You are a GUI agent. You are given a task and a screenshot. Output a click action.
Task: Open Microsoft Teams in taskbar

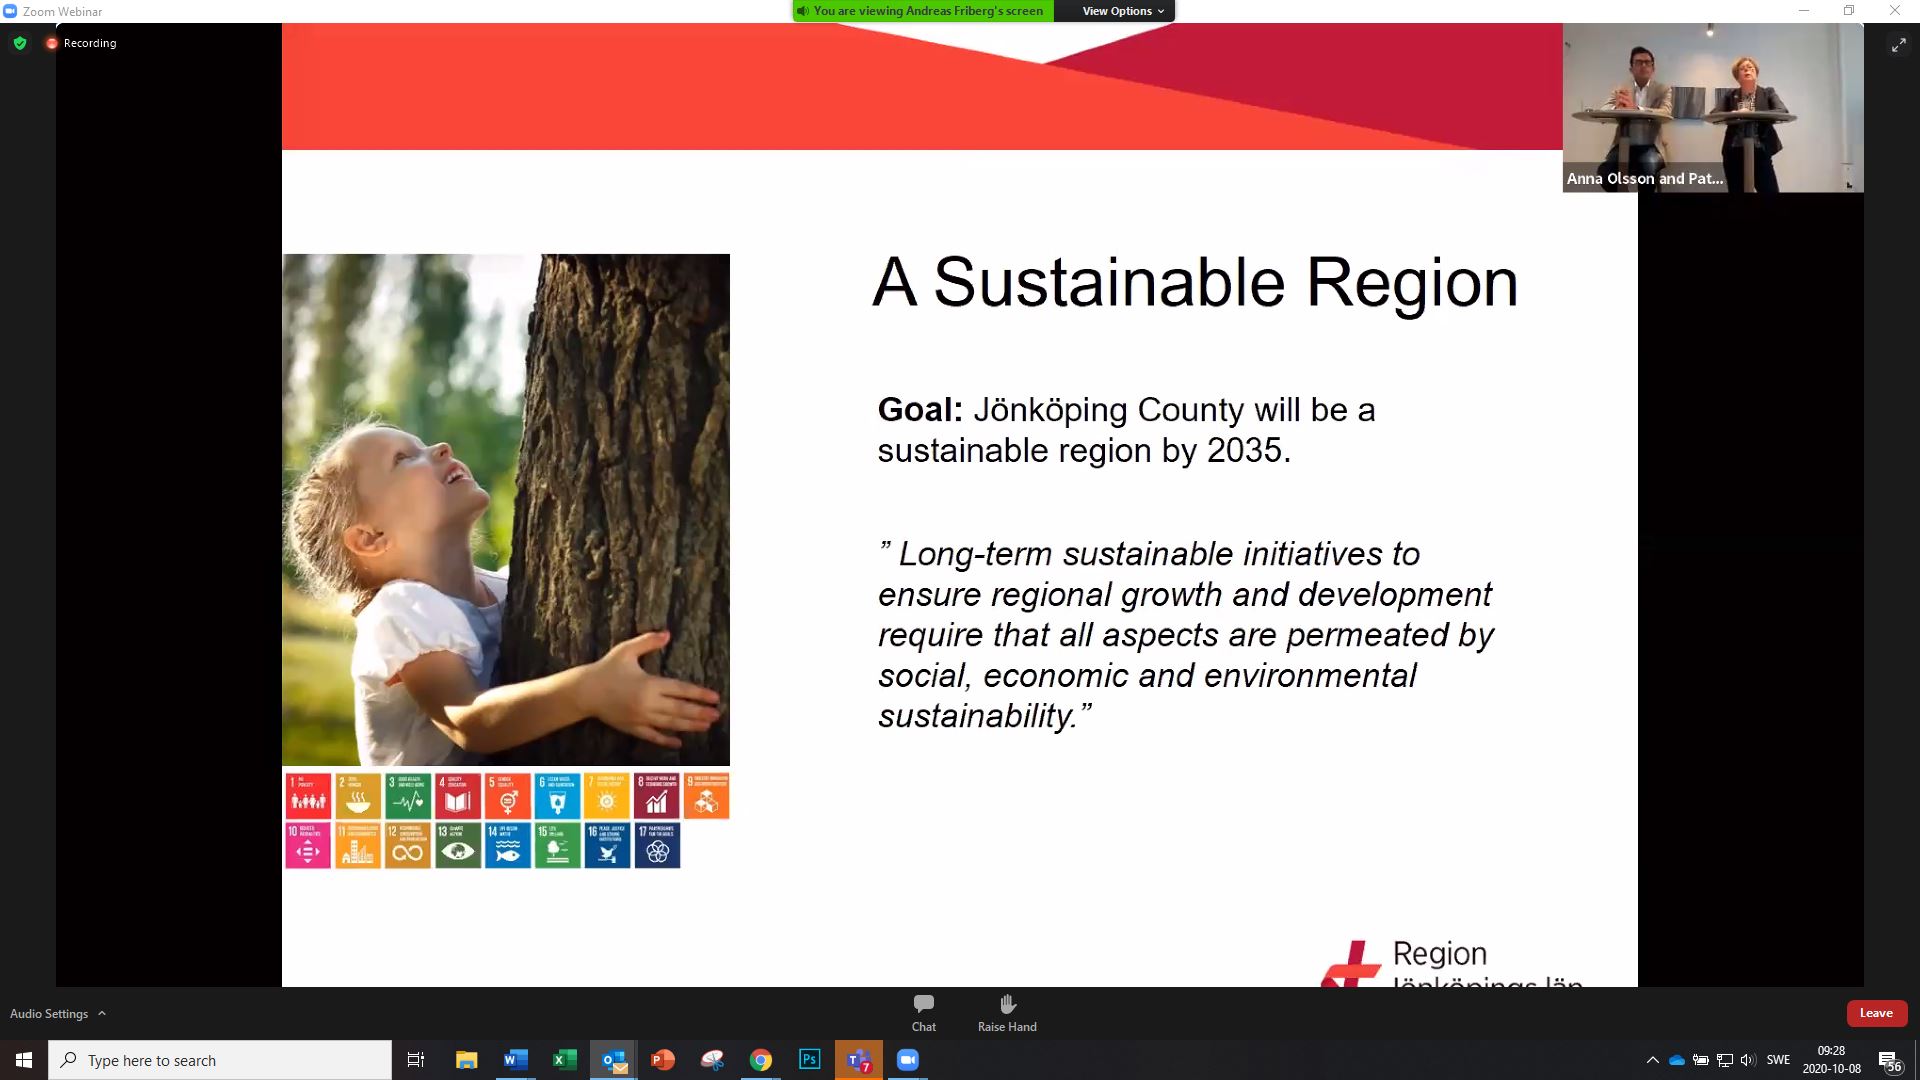[x=858, y=1060]
